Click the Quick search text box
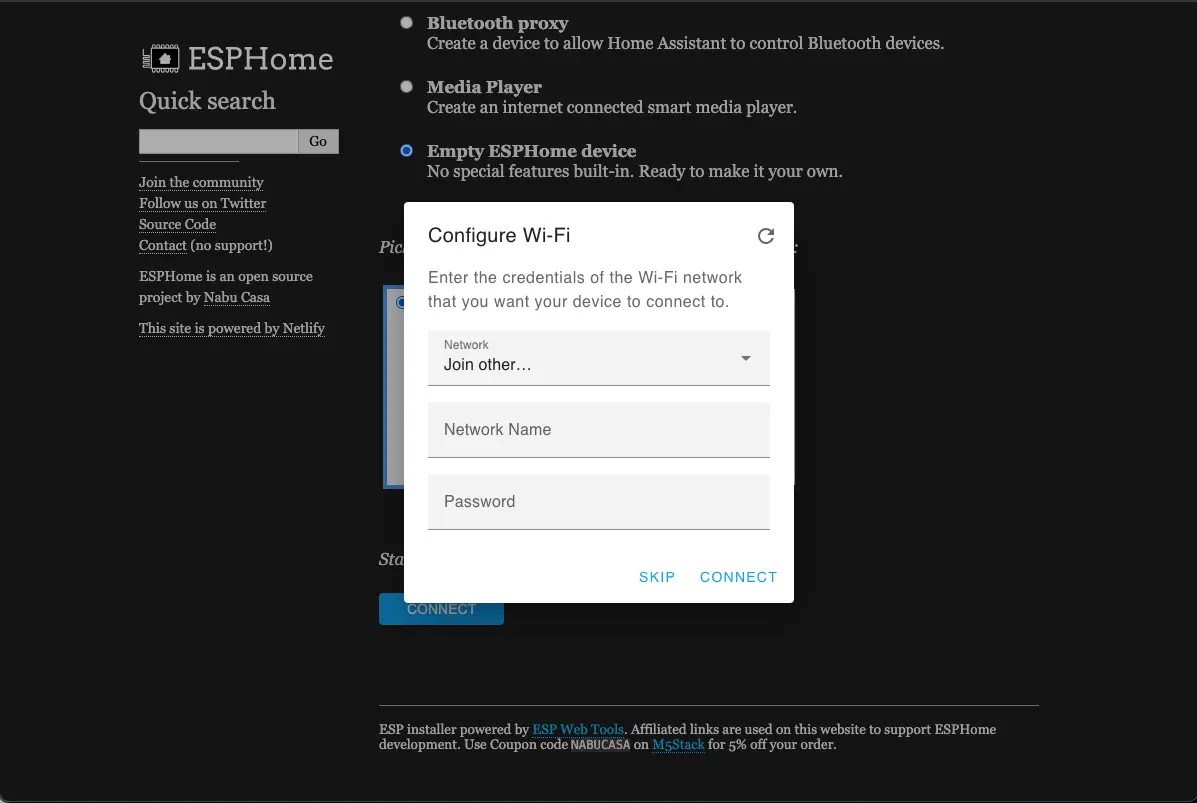This screenshot has width=1197, height=803. 218,141
